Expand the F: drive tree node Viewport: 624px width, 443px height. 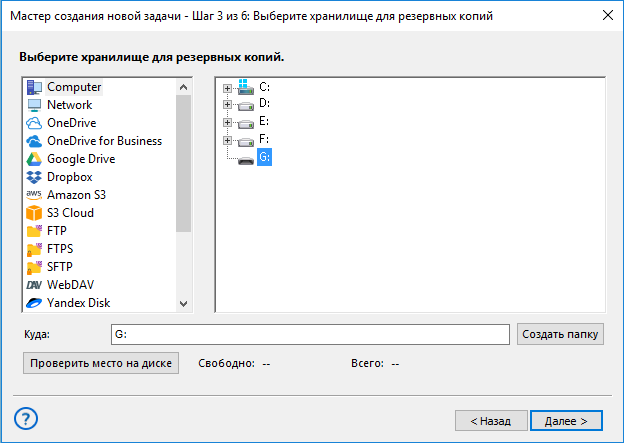coord(228,140)
